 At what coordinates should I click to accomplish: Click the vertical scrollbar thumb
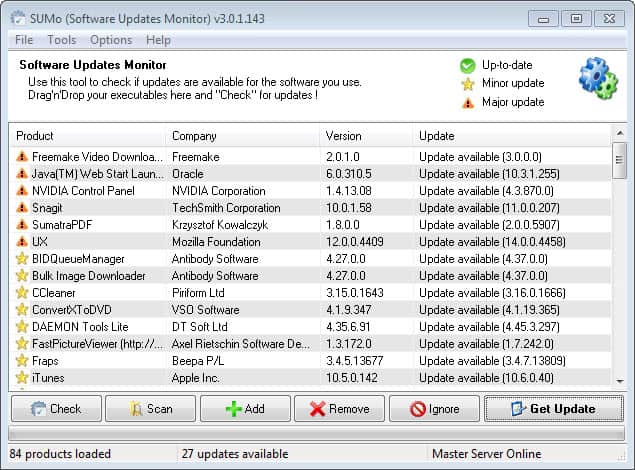coord(620,160)
